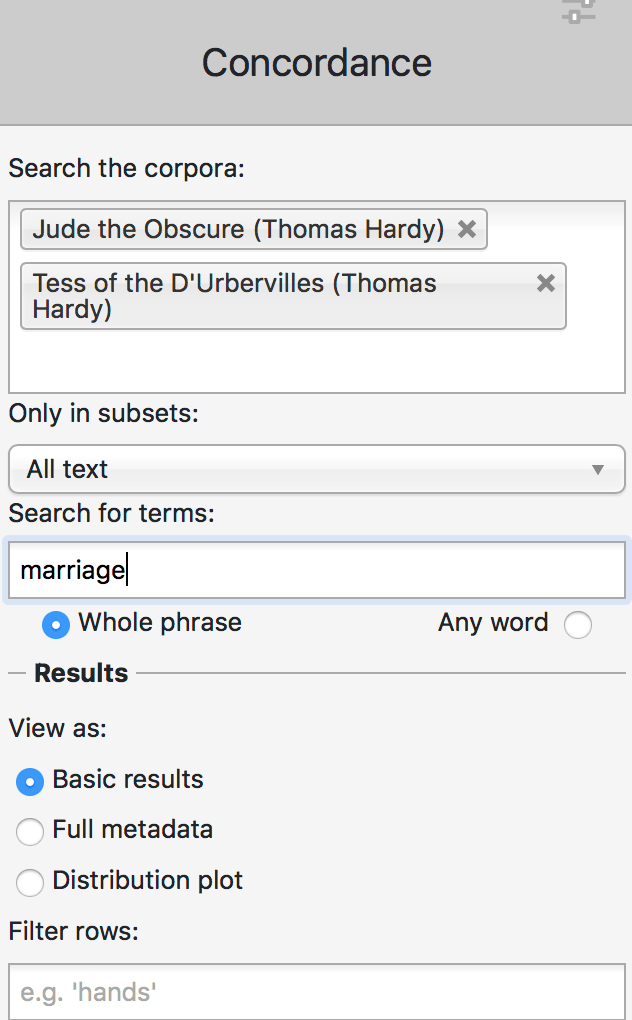The height and width of the screenshot is (1020, 632).
Task: Click empty space in corpora selection box
Action: tap(300, 362)
